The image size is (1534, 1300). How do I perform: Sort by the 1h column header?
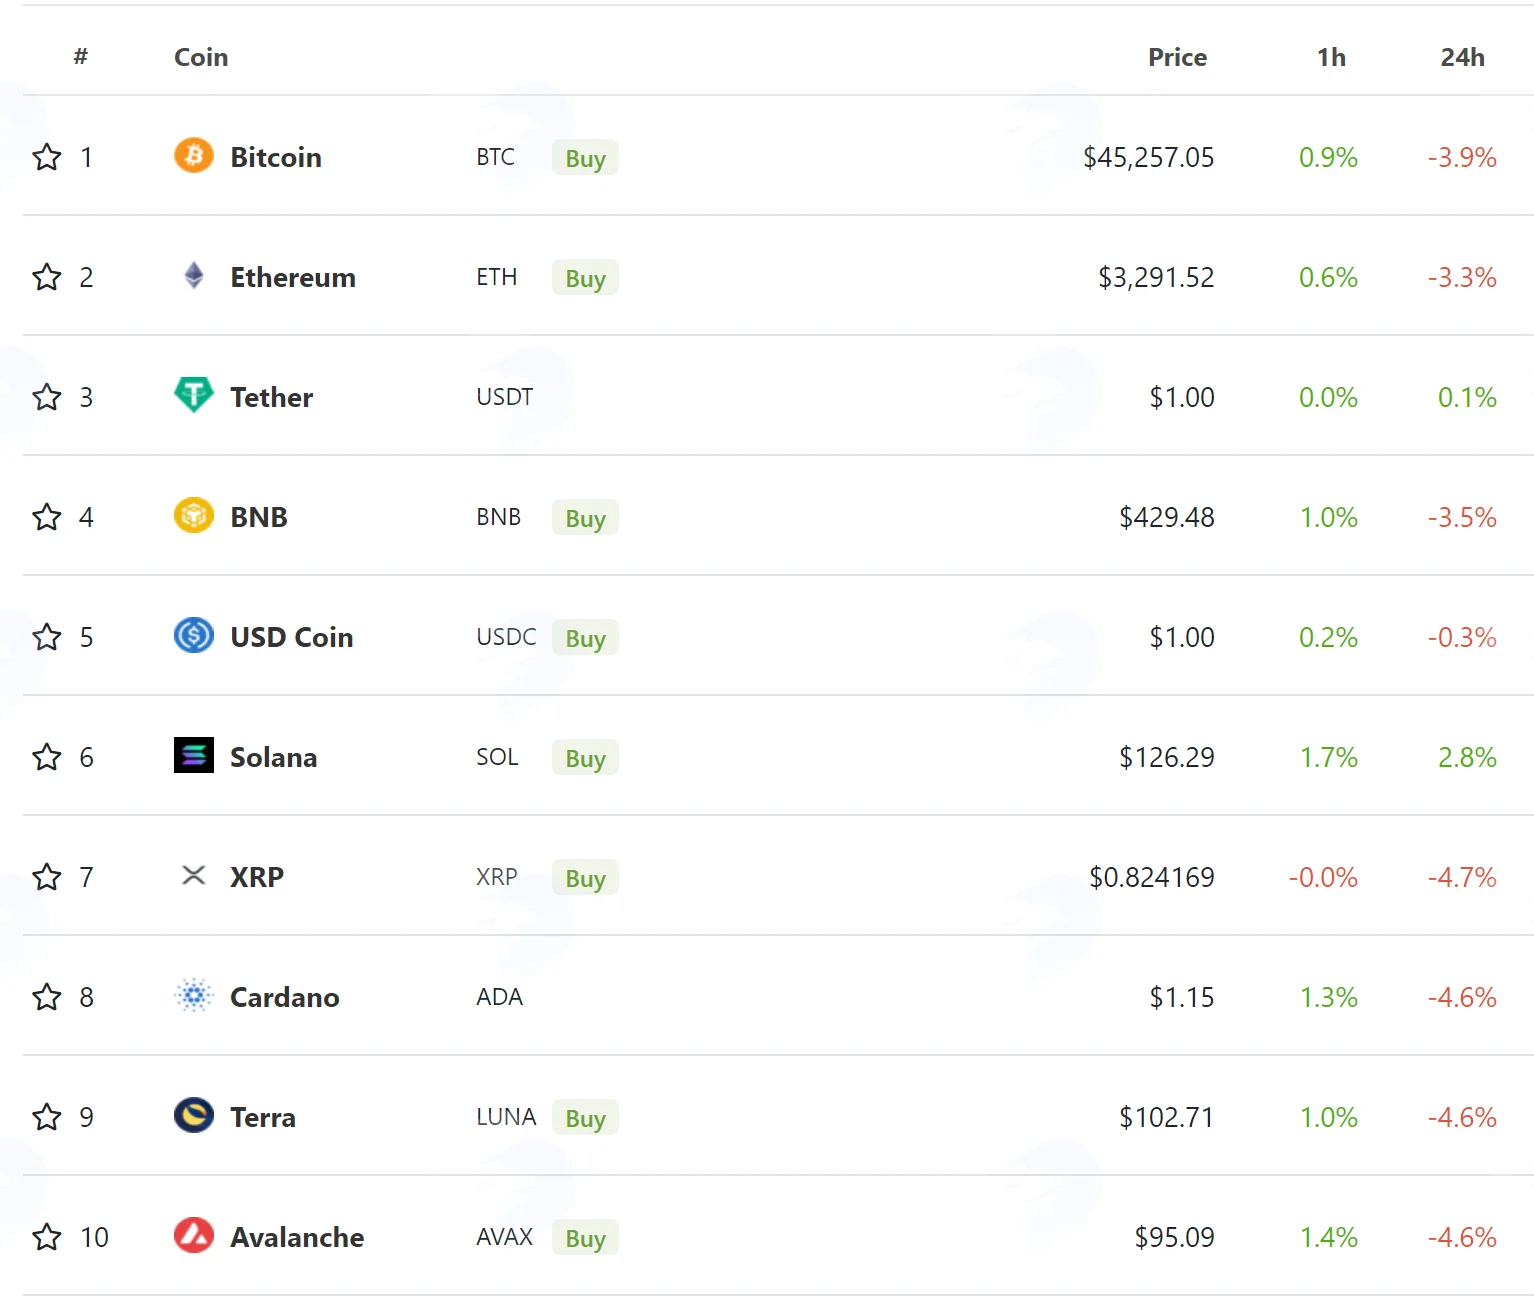[1331, 57]
